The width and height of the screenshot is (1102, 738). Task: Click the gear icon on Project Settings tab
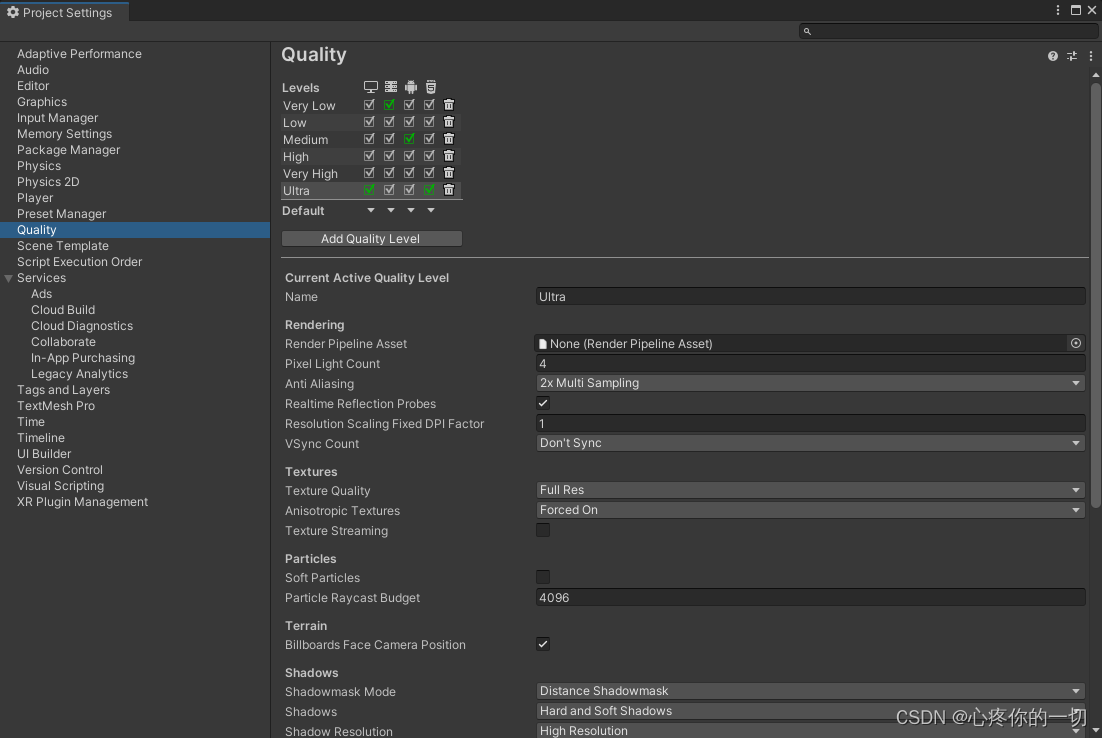point(13,12)
